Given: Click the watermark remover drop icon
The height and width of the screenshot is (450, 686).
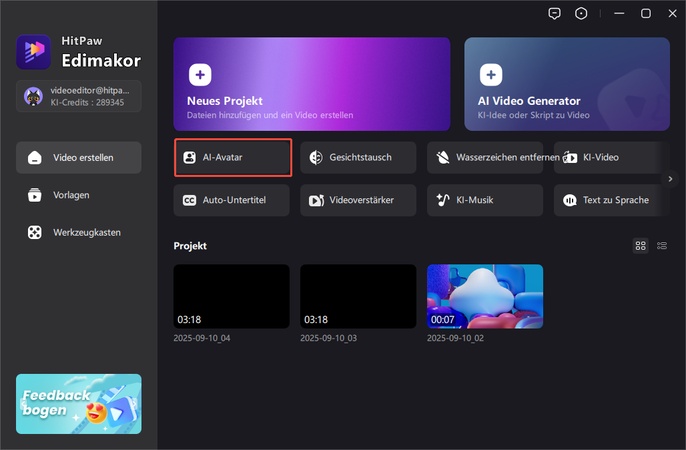Looking at the screenshot, I should [443, 157].
